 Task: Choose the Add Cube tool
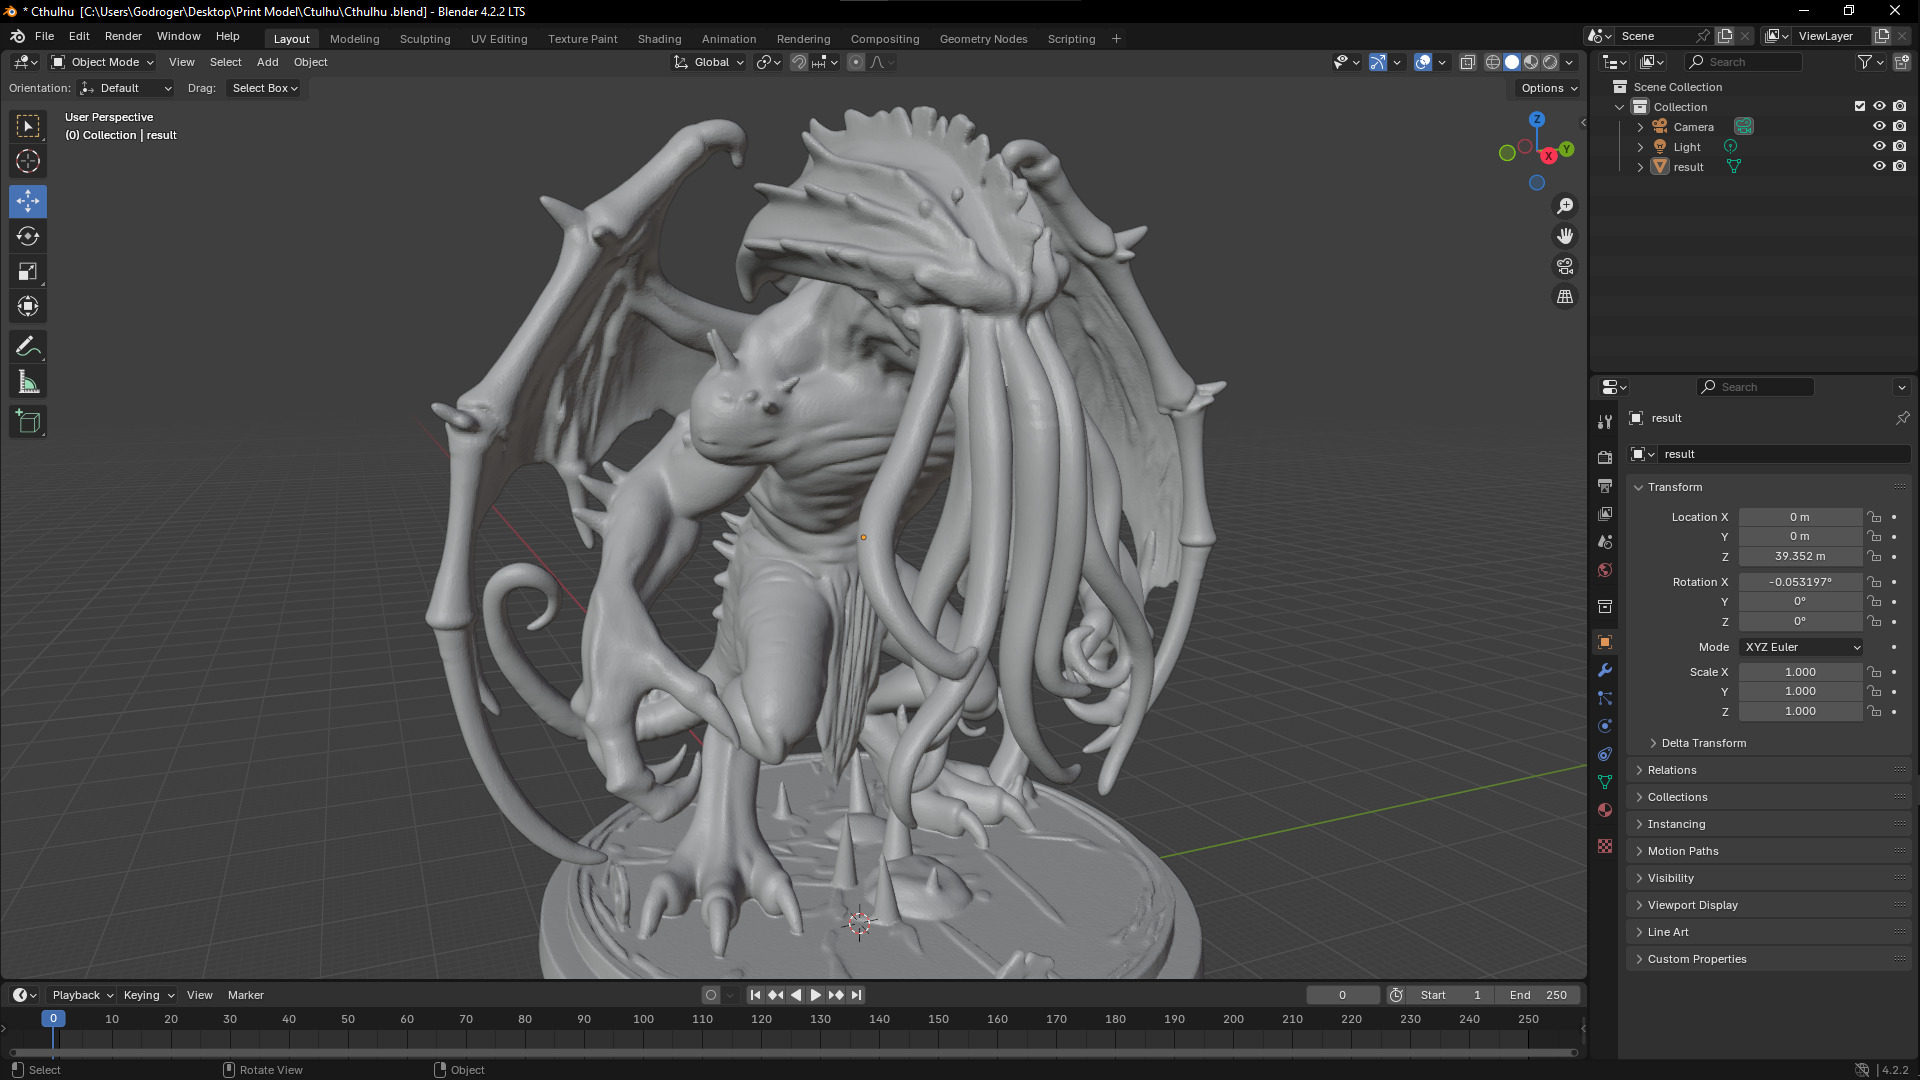pos(28,422)
